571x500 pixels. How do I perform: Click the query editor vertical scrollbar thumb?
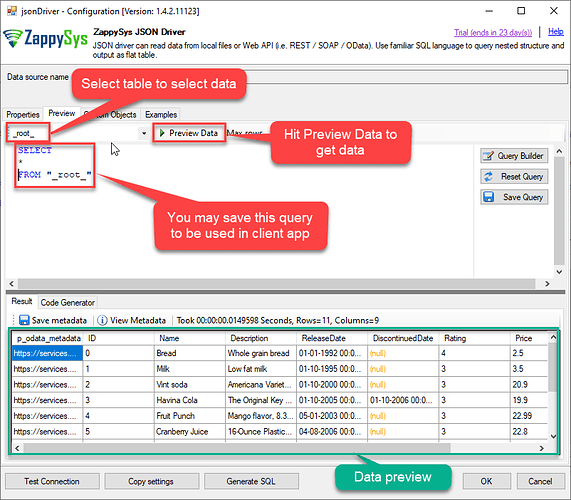(x=559, y=211)
